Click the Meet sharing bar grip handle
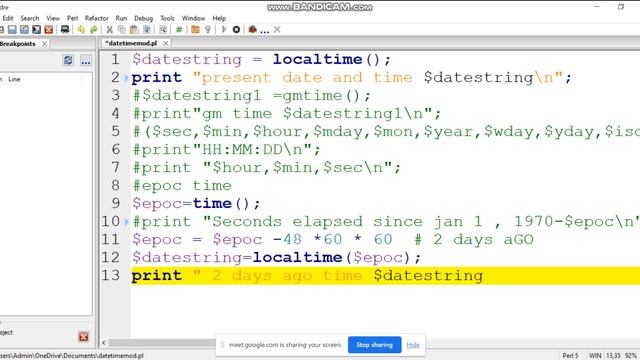640x360 pixels. pos(222,345)
